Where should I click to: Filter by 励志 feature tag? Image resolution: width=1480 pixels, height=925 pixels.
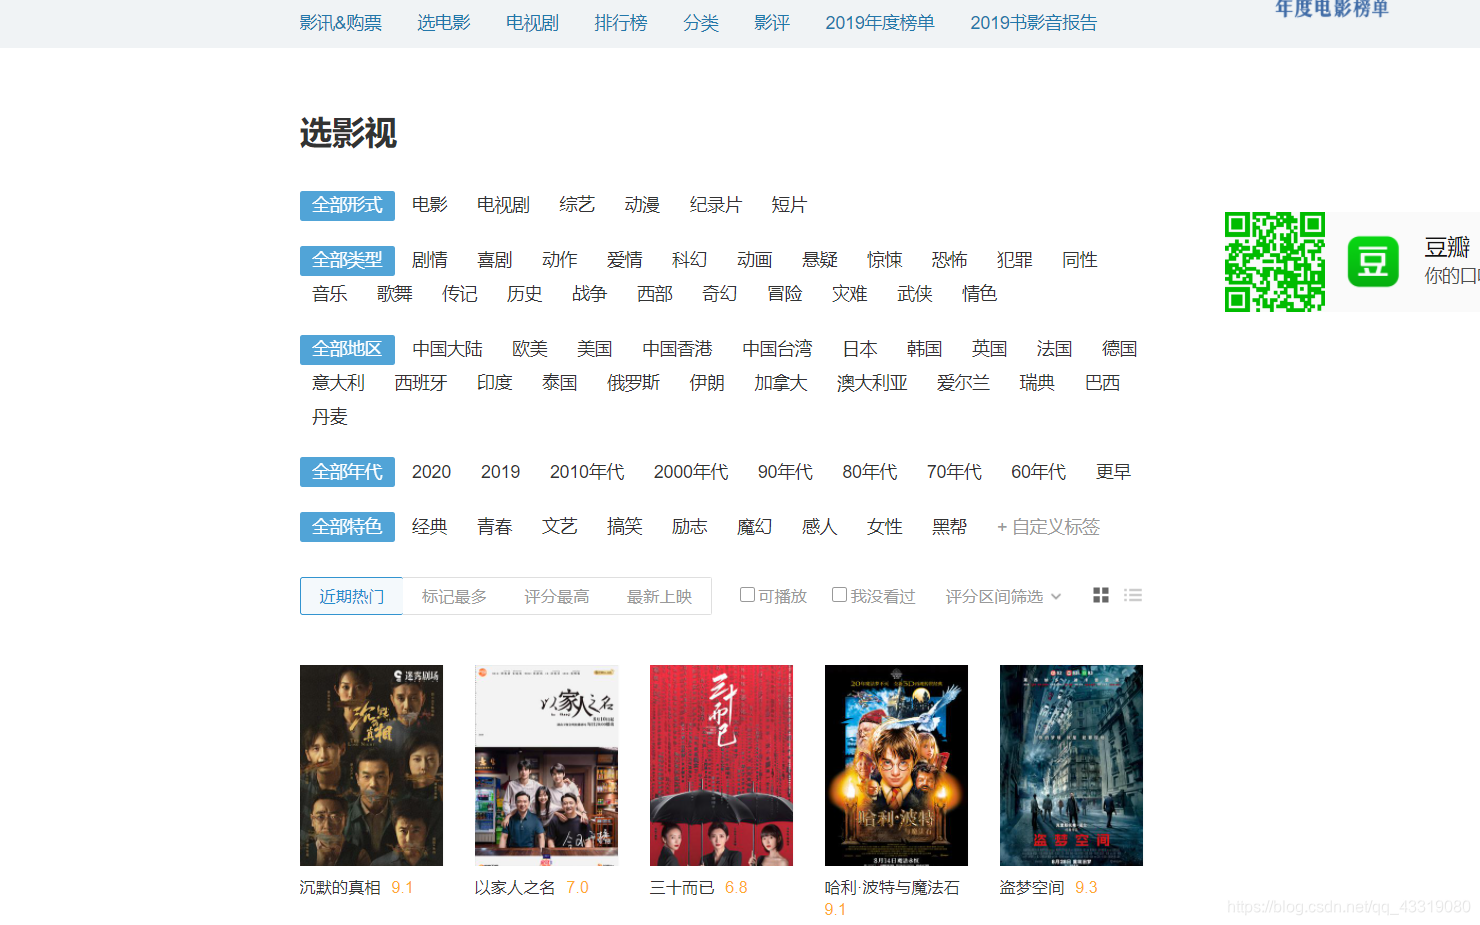point(690,527)
